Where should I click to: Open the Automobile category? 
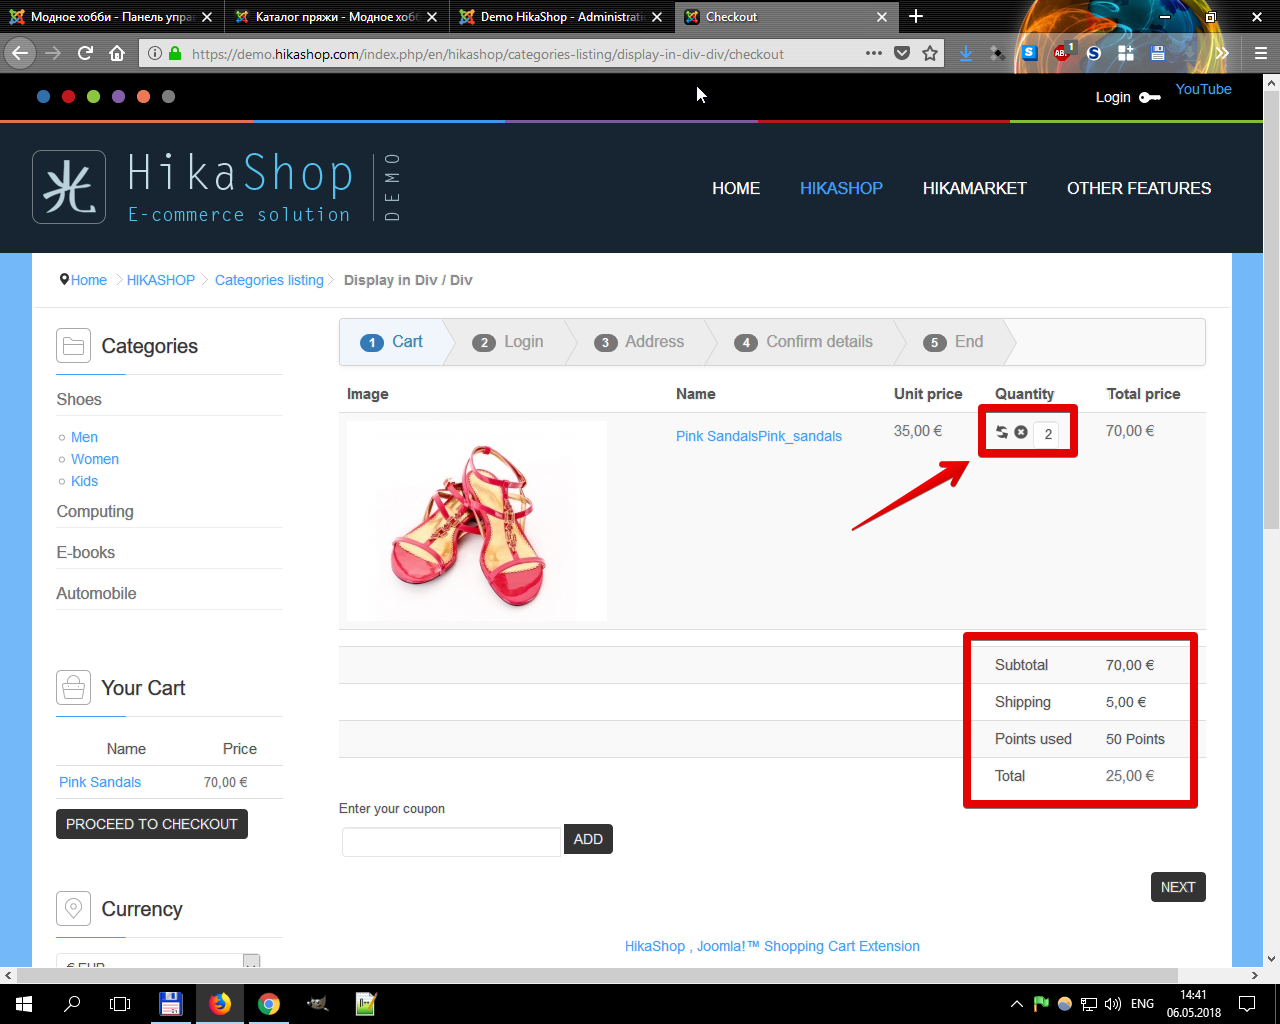point(96,593)
